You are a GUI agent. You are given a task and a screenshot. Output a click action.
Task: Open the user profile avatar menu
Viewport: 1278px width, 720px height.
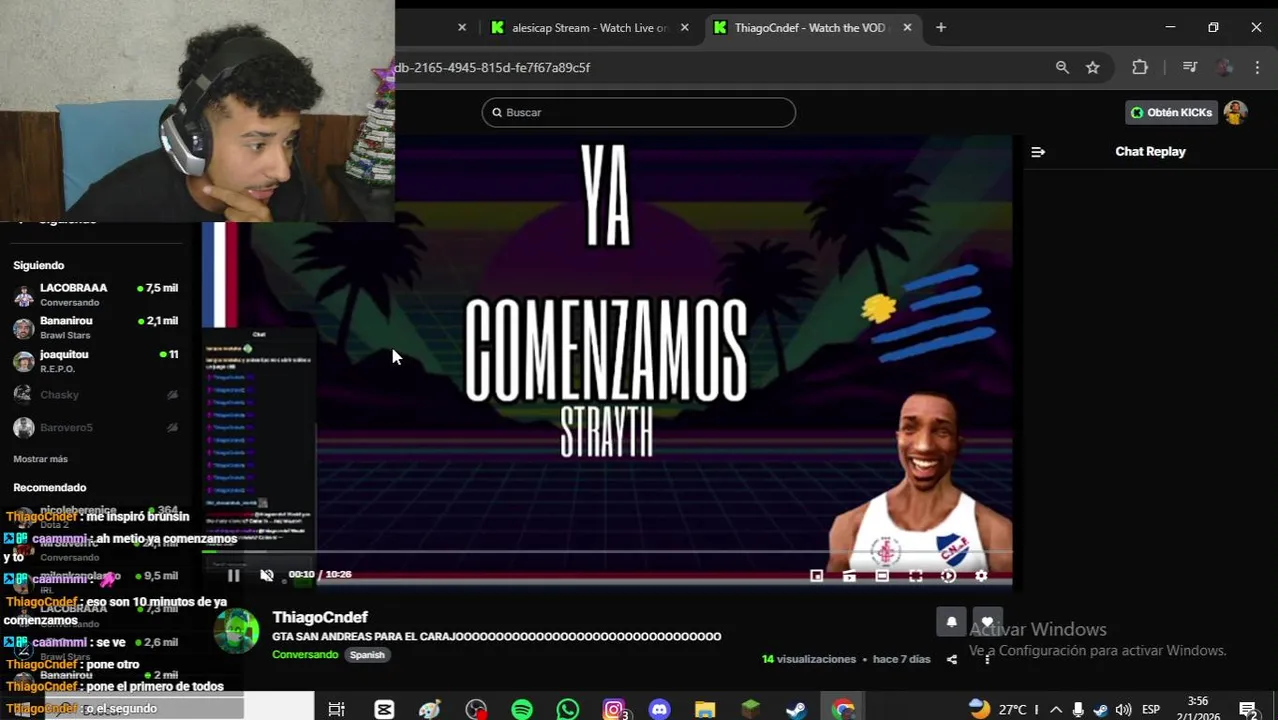point(1235,112)
